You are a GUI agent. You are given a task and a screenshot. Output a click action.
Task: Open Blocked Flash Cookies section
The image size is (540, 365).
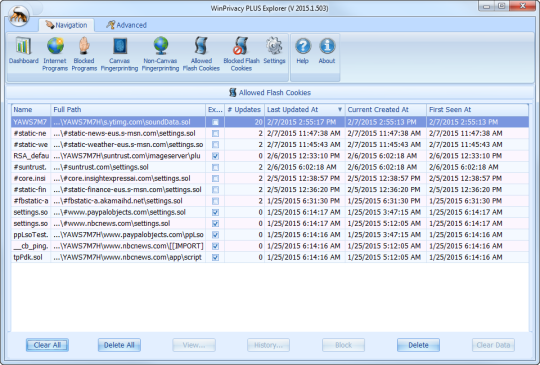[241, 54]
